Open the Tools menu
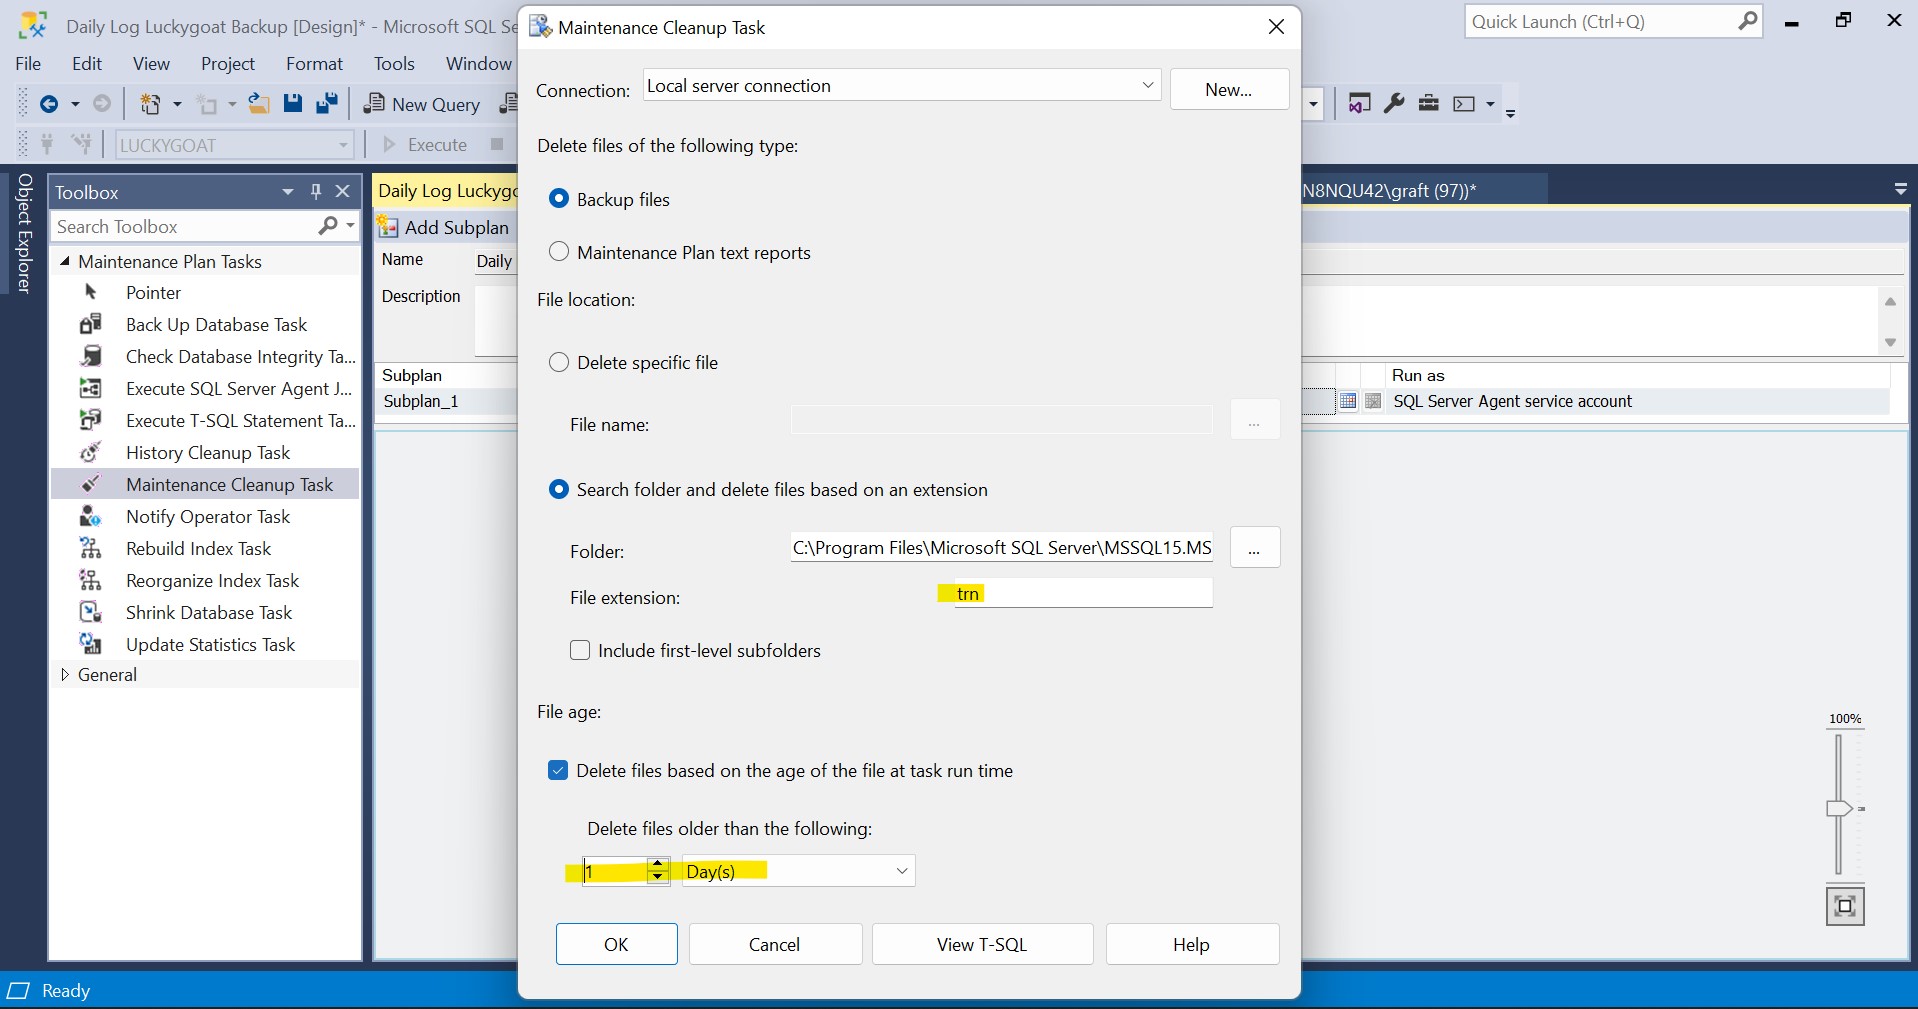The width and height of the screenshot is (1918, 1009). point(394,63)
